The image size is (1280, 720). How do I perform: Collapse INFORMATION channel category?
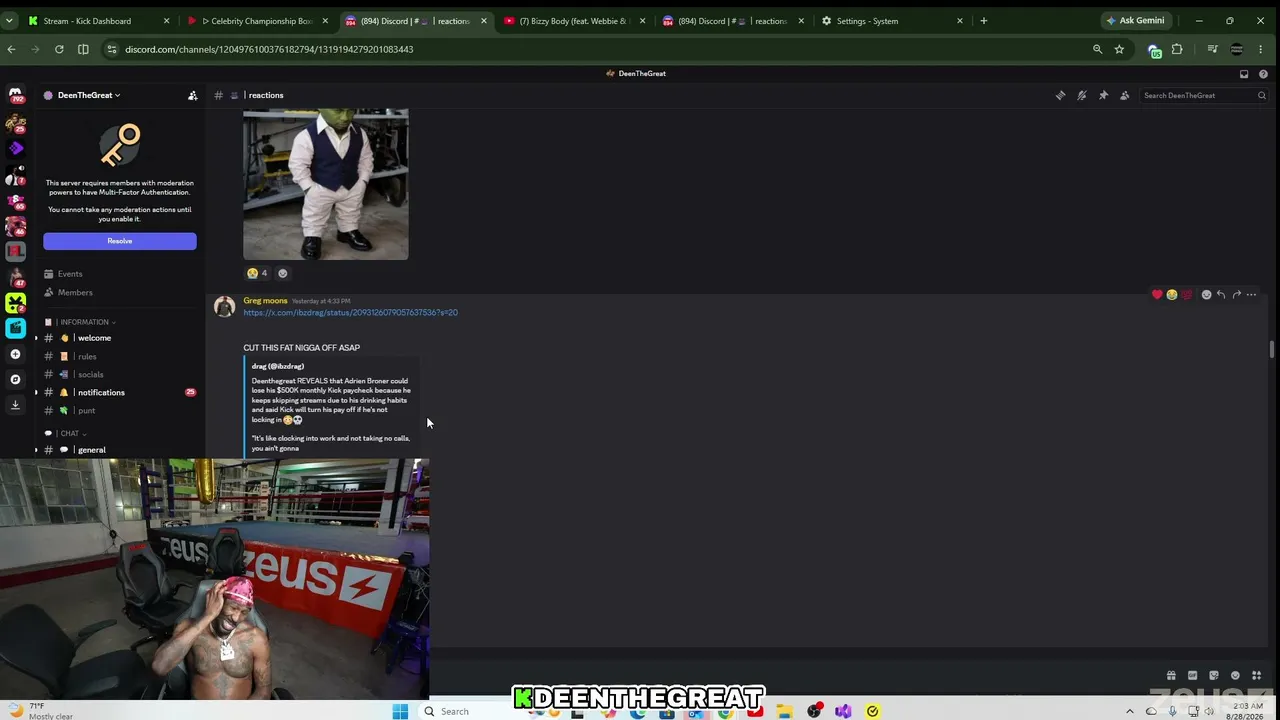pos(85,322)
